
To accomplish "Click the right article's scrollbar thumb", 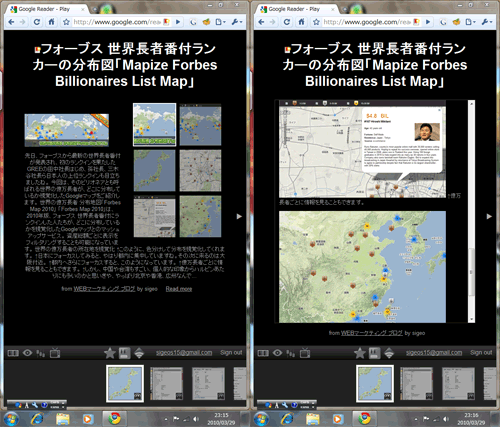I will tap(471, 272).
